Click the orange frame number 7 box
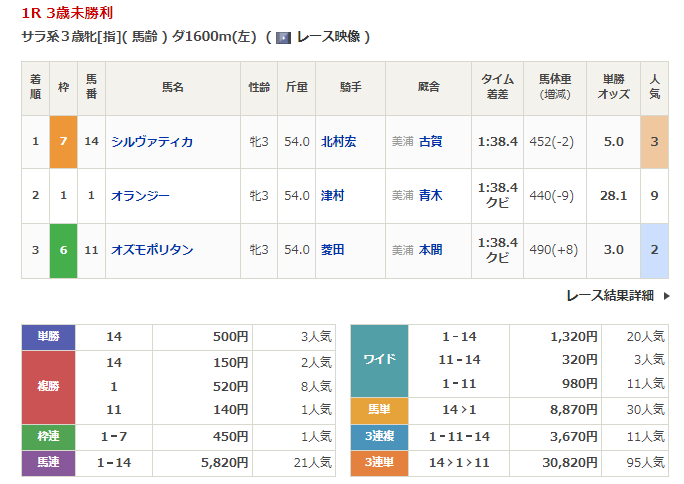Viewport: 684px width, 484px height. pos(62,141)
